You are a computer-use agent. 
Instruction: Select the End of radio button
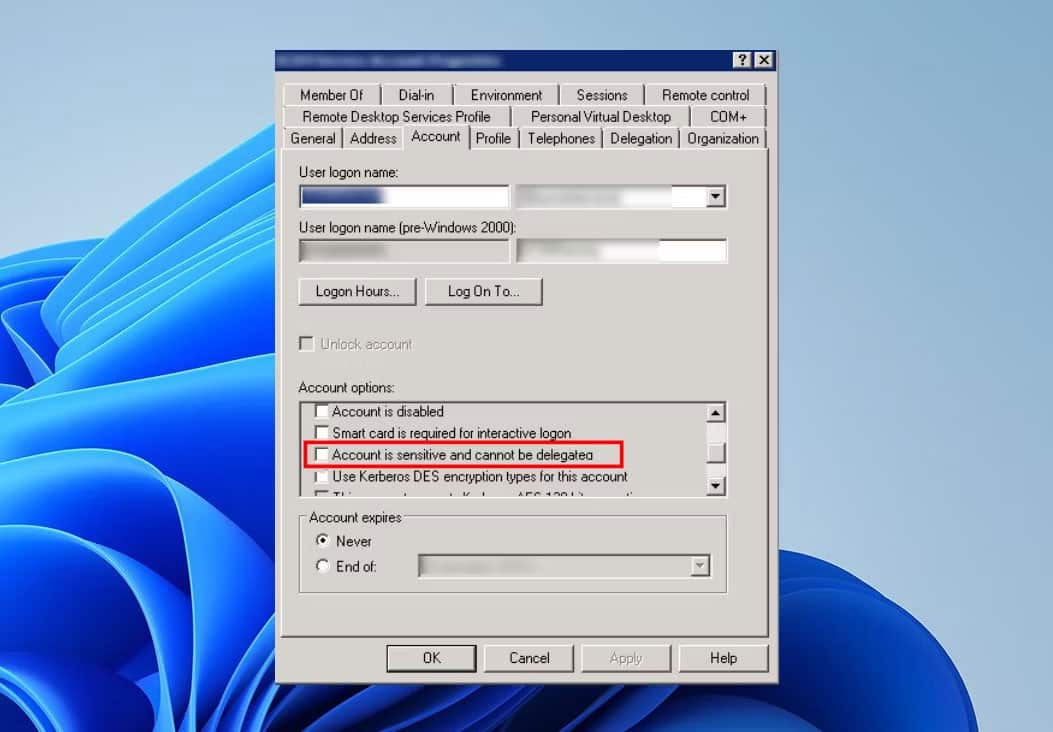click(322, 566)
